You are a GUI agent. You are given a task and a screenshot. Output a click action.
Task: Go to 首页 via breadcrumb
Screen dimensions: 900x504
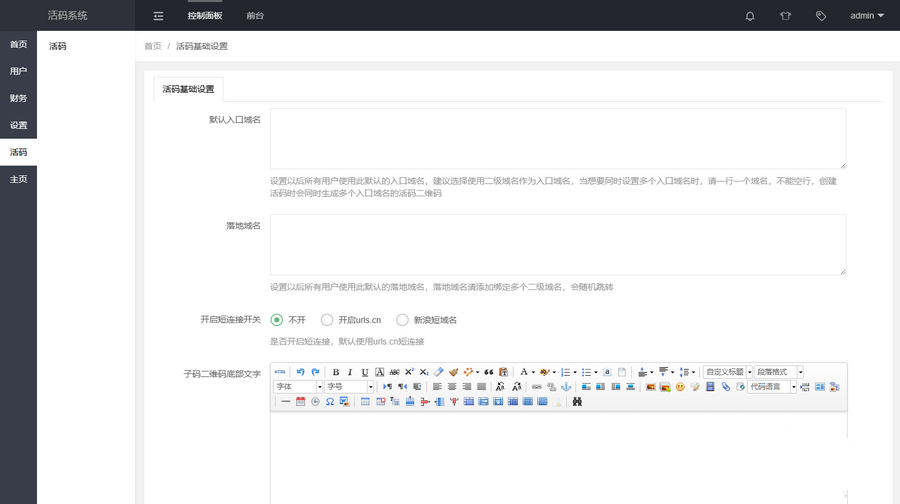pos(153,46)
